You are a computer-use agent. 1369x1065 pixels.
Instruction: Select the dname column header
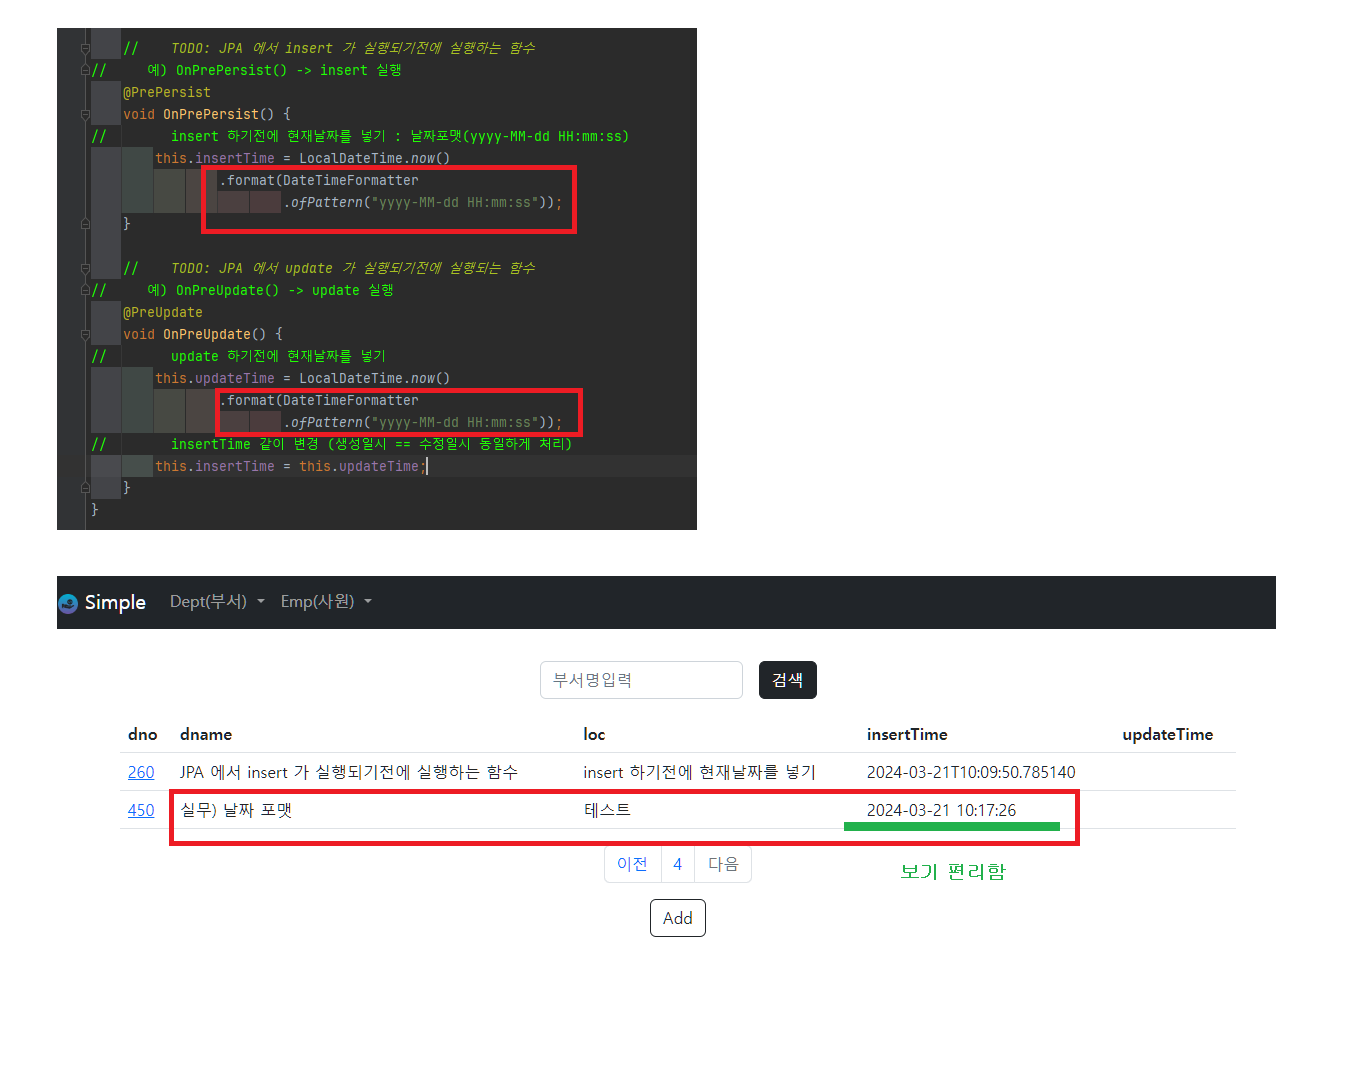(206, 734)
